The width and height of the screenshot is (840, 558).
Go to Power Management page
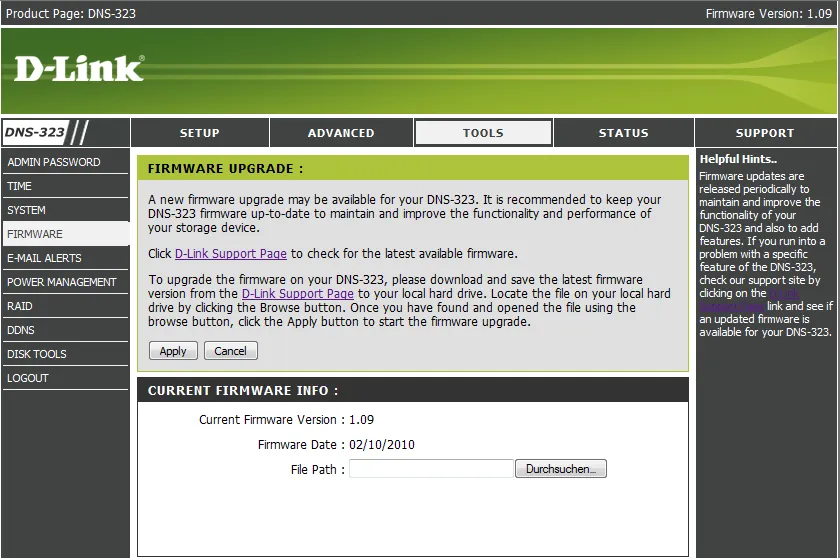tap(65, 282)
